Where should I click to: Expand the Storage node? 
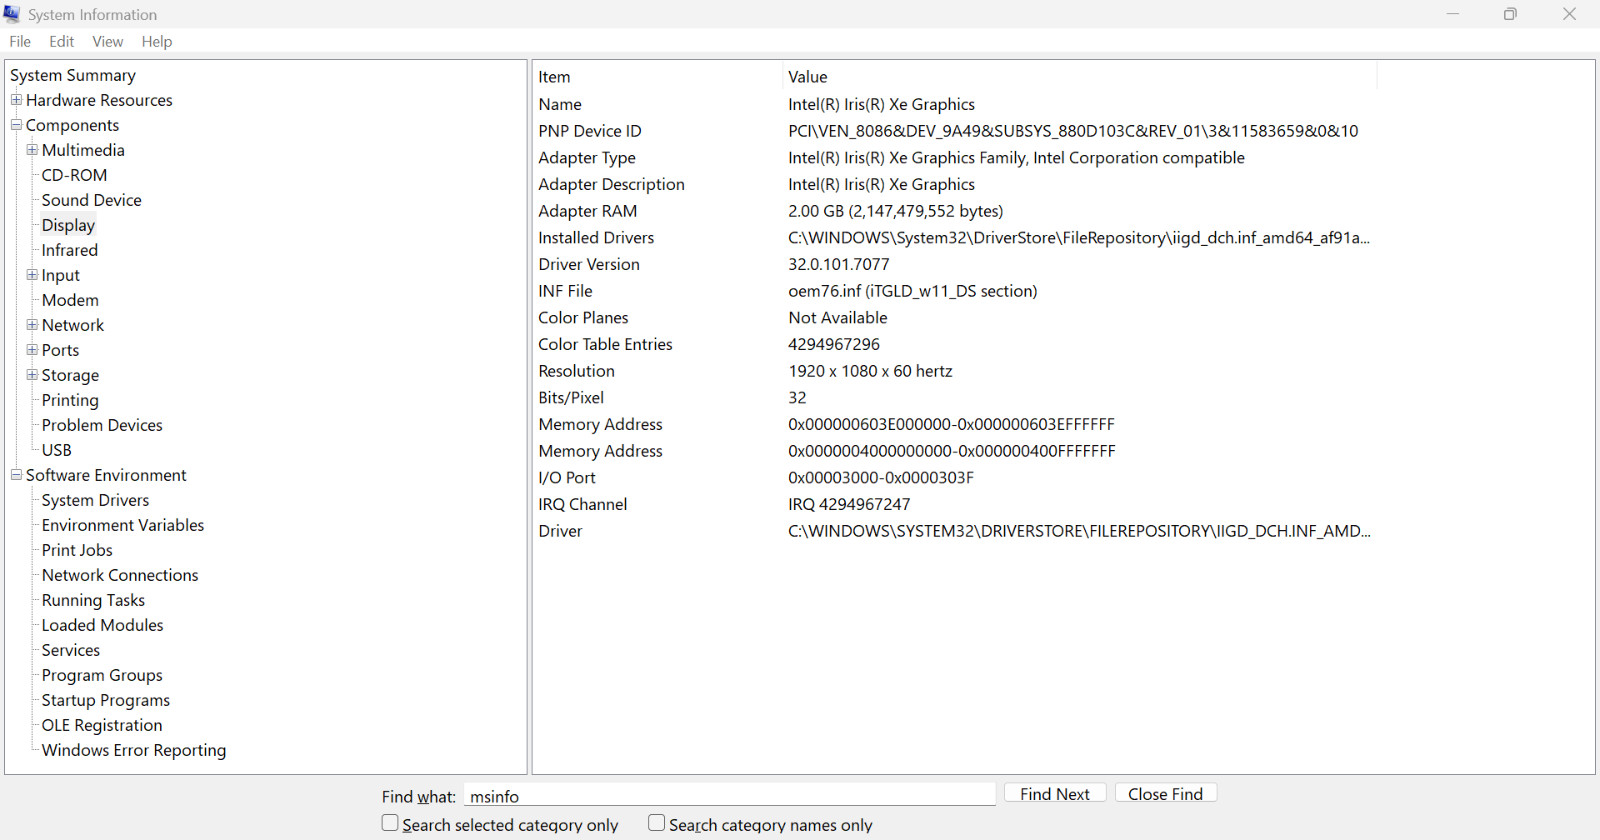point(32,375)
